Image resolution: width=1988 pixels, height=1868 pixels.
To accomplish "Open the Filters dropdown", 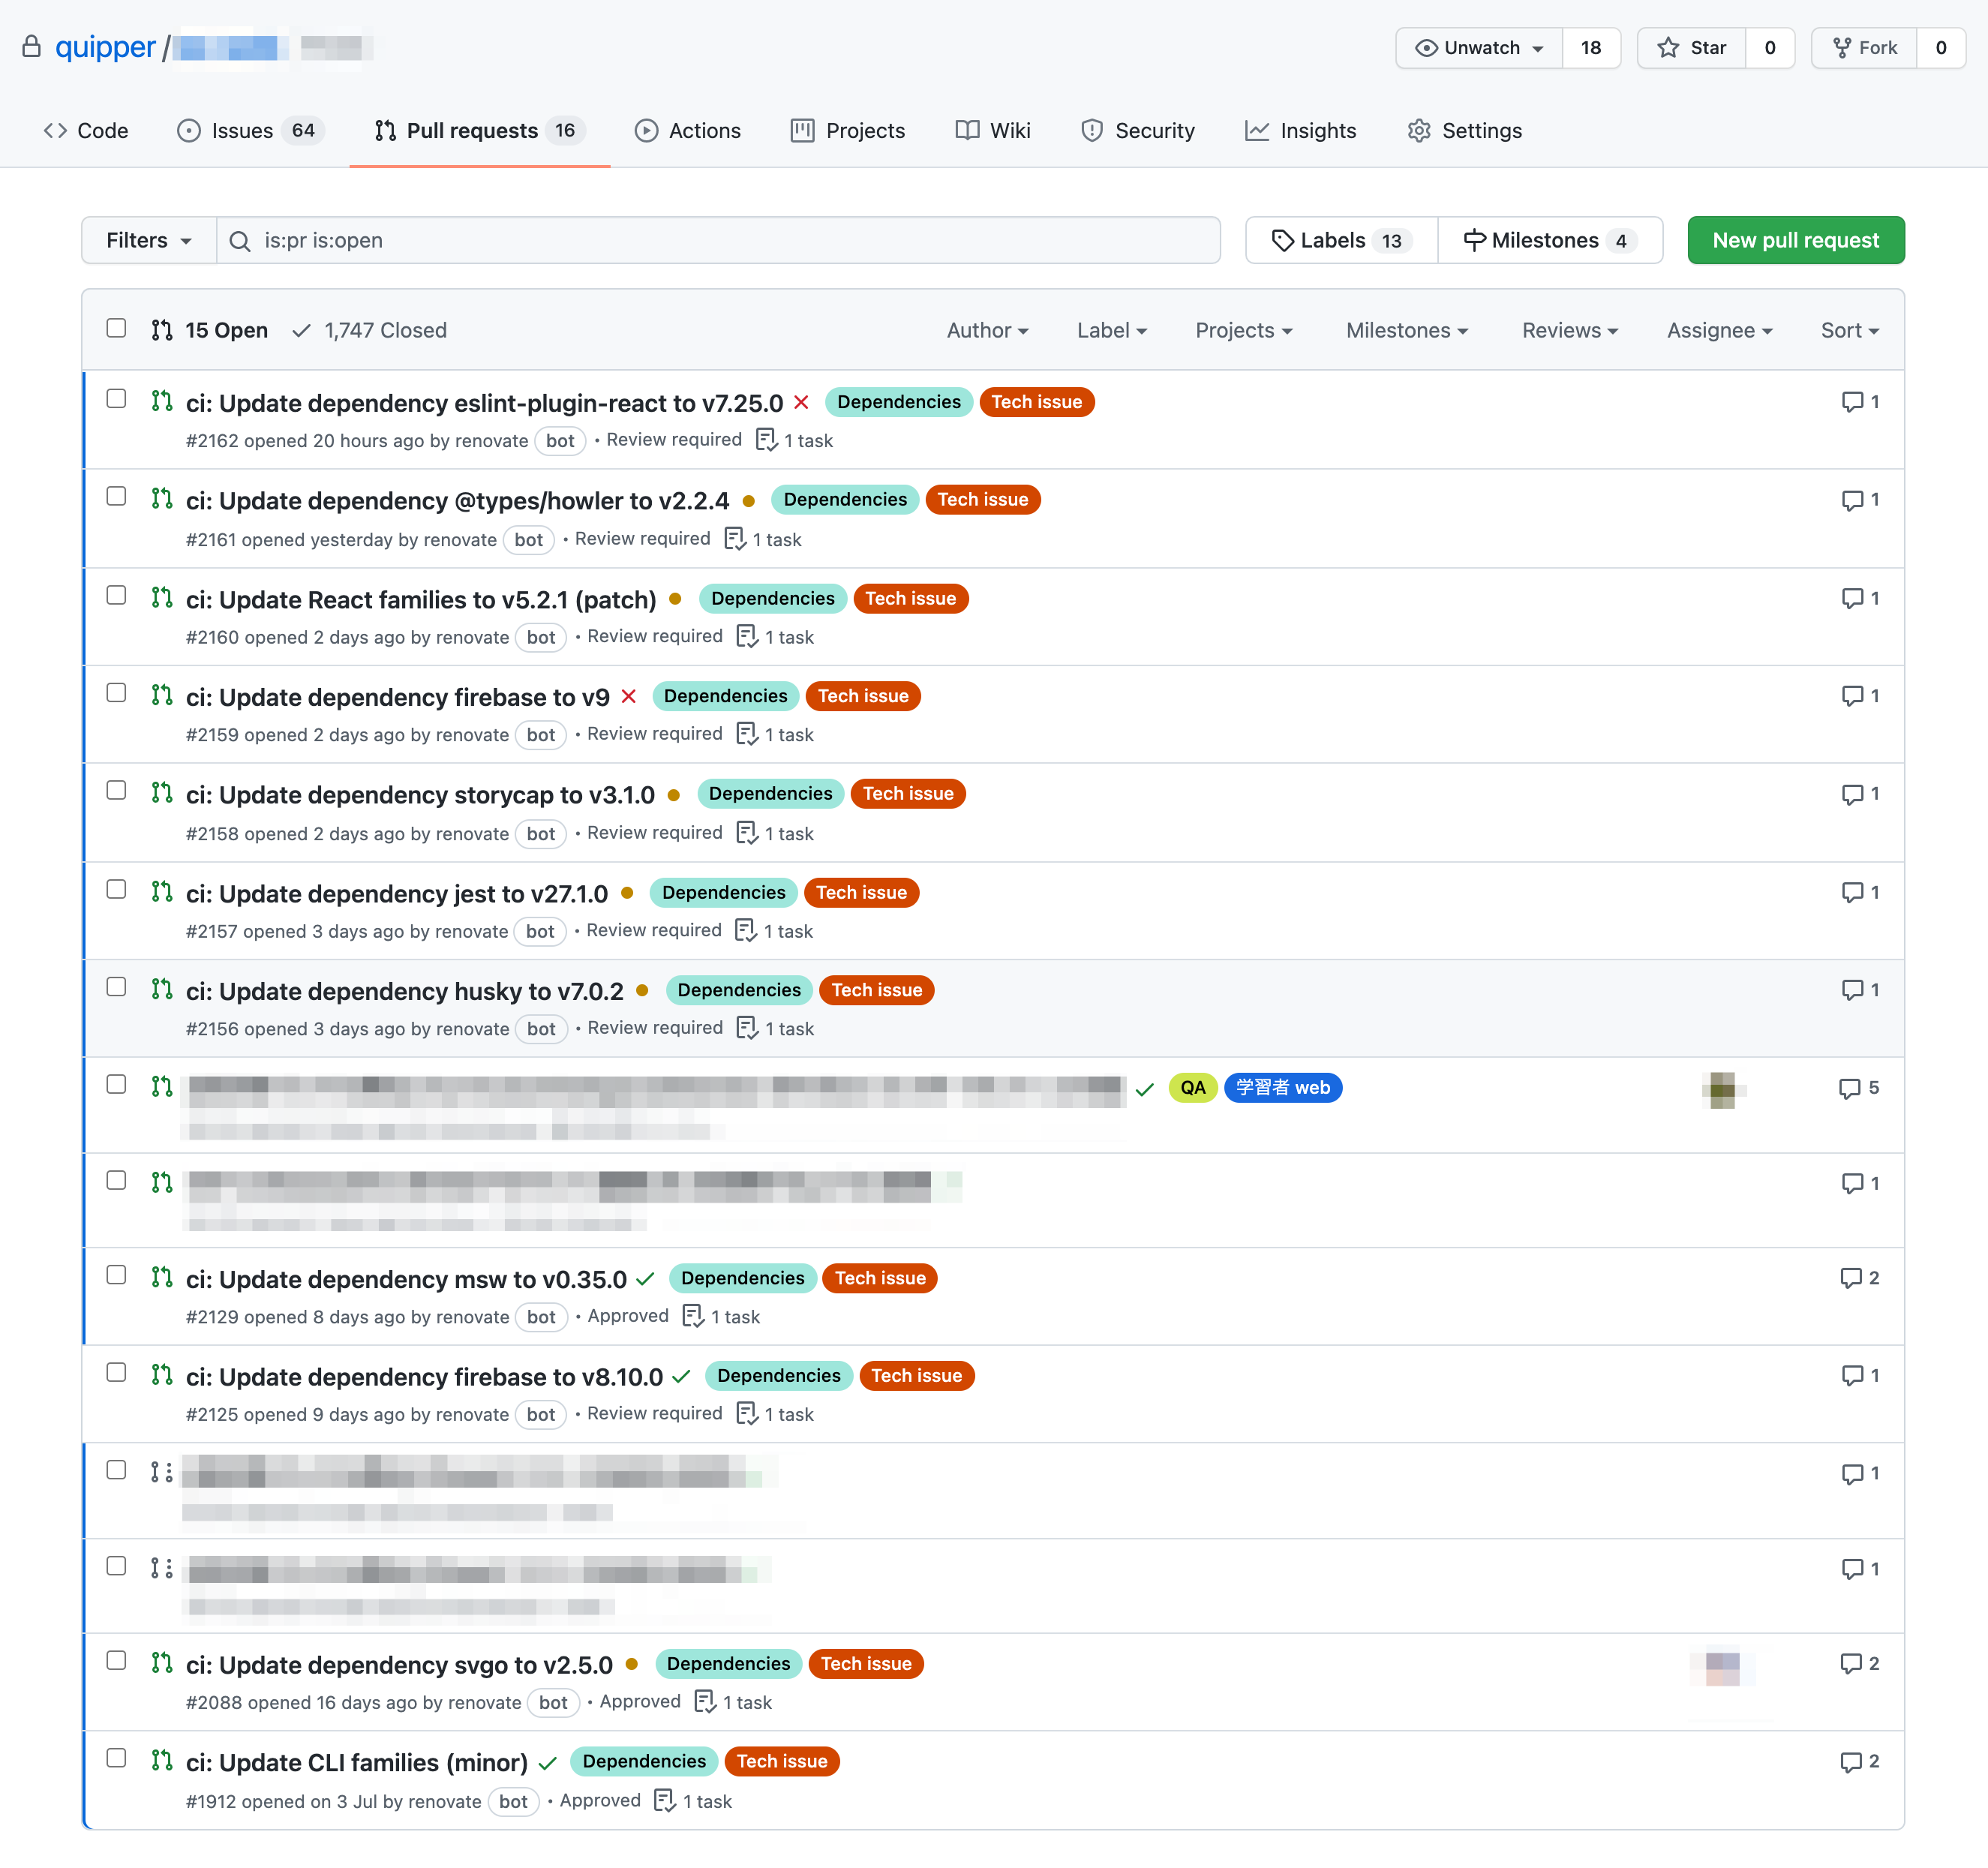I will tap(149, 240).
